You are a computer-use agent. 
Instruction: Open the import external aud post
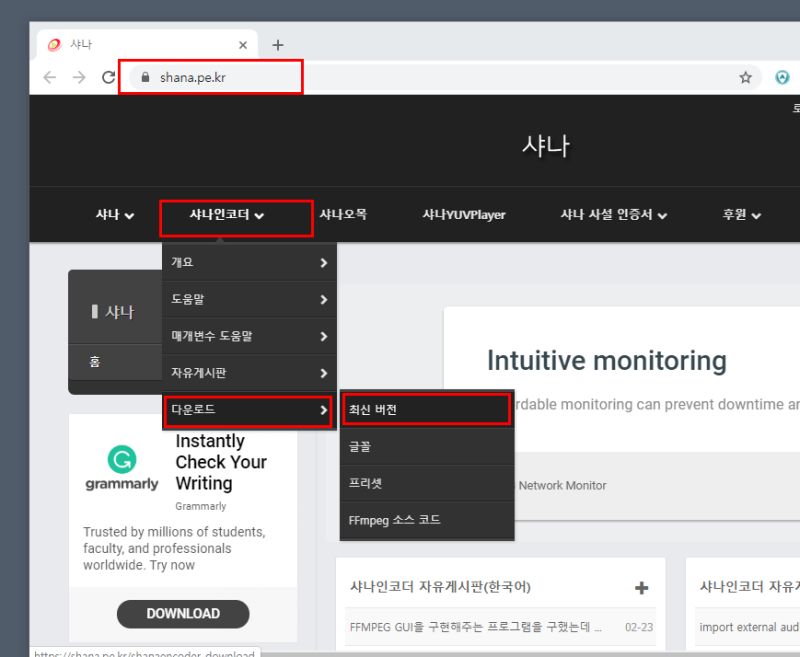pyautogui.click(x=749, y=627)
